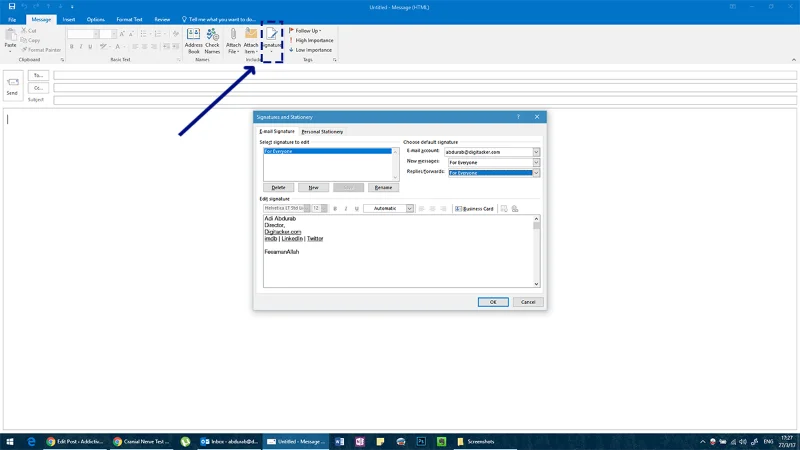Click the Rename signature button
Screen dimensions: 800x450
(383, 188)
